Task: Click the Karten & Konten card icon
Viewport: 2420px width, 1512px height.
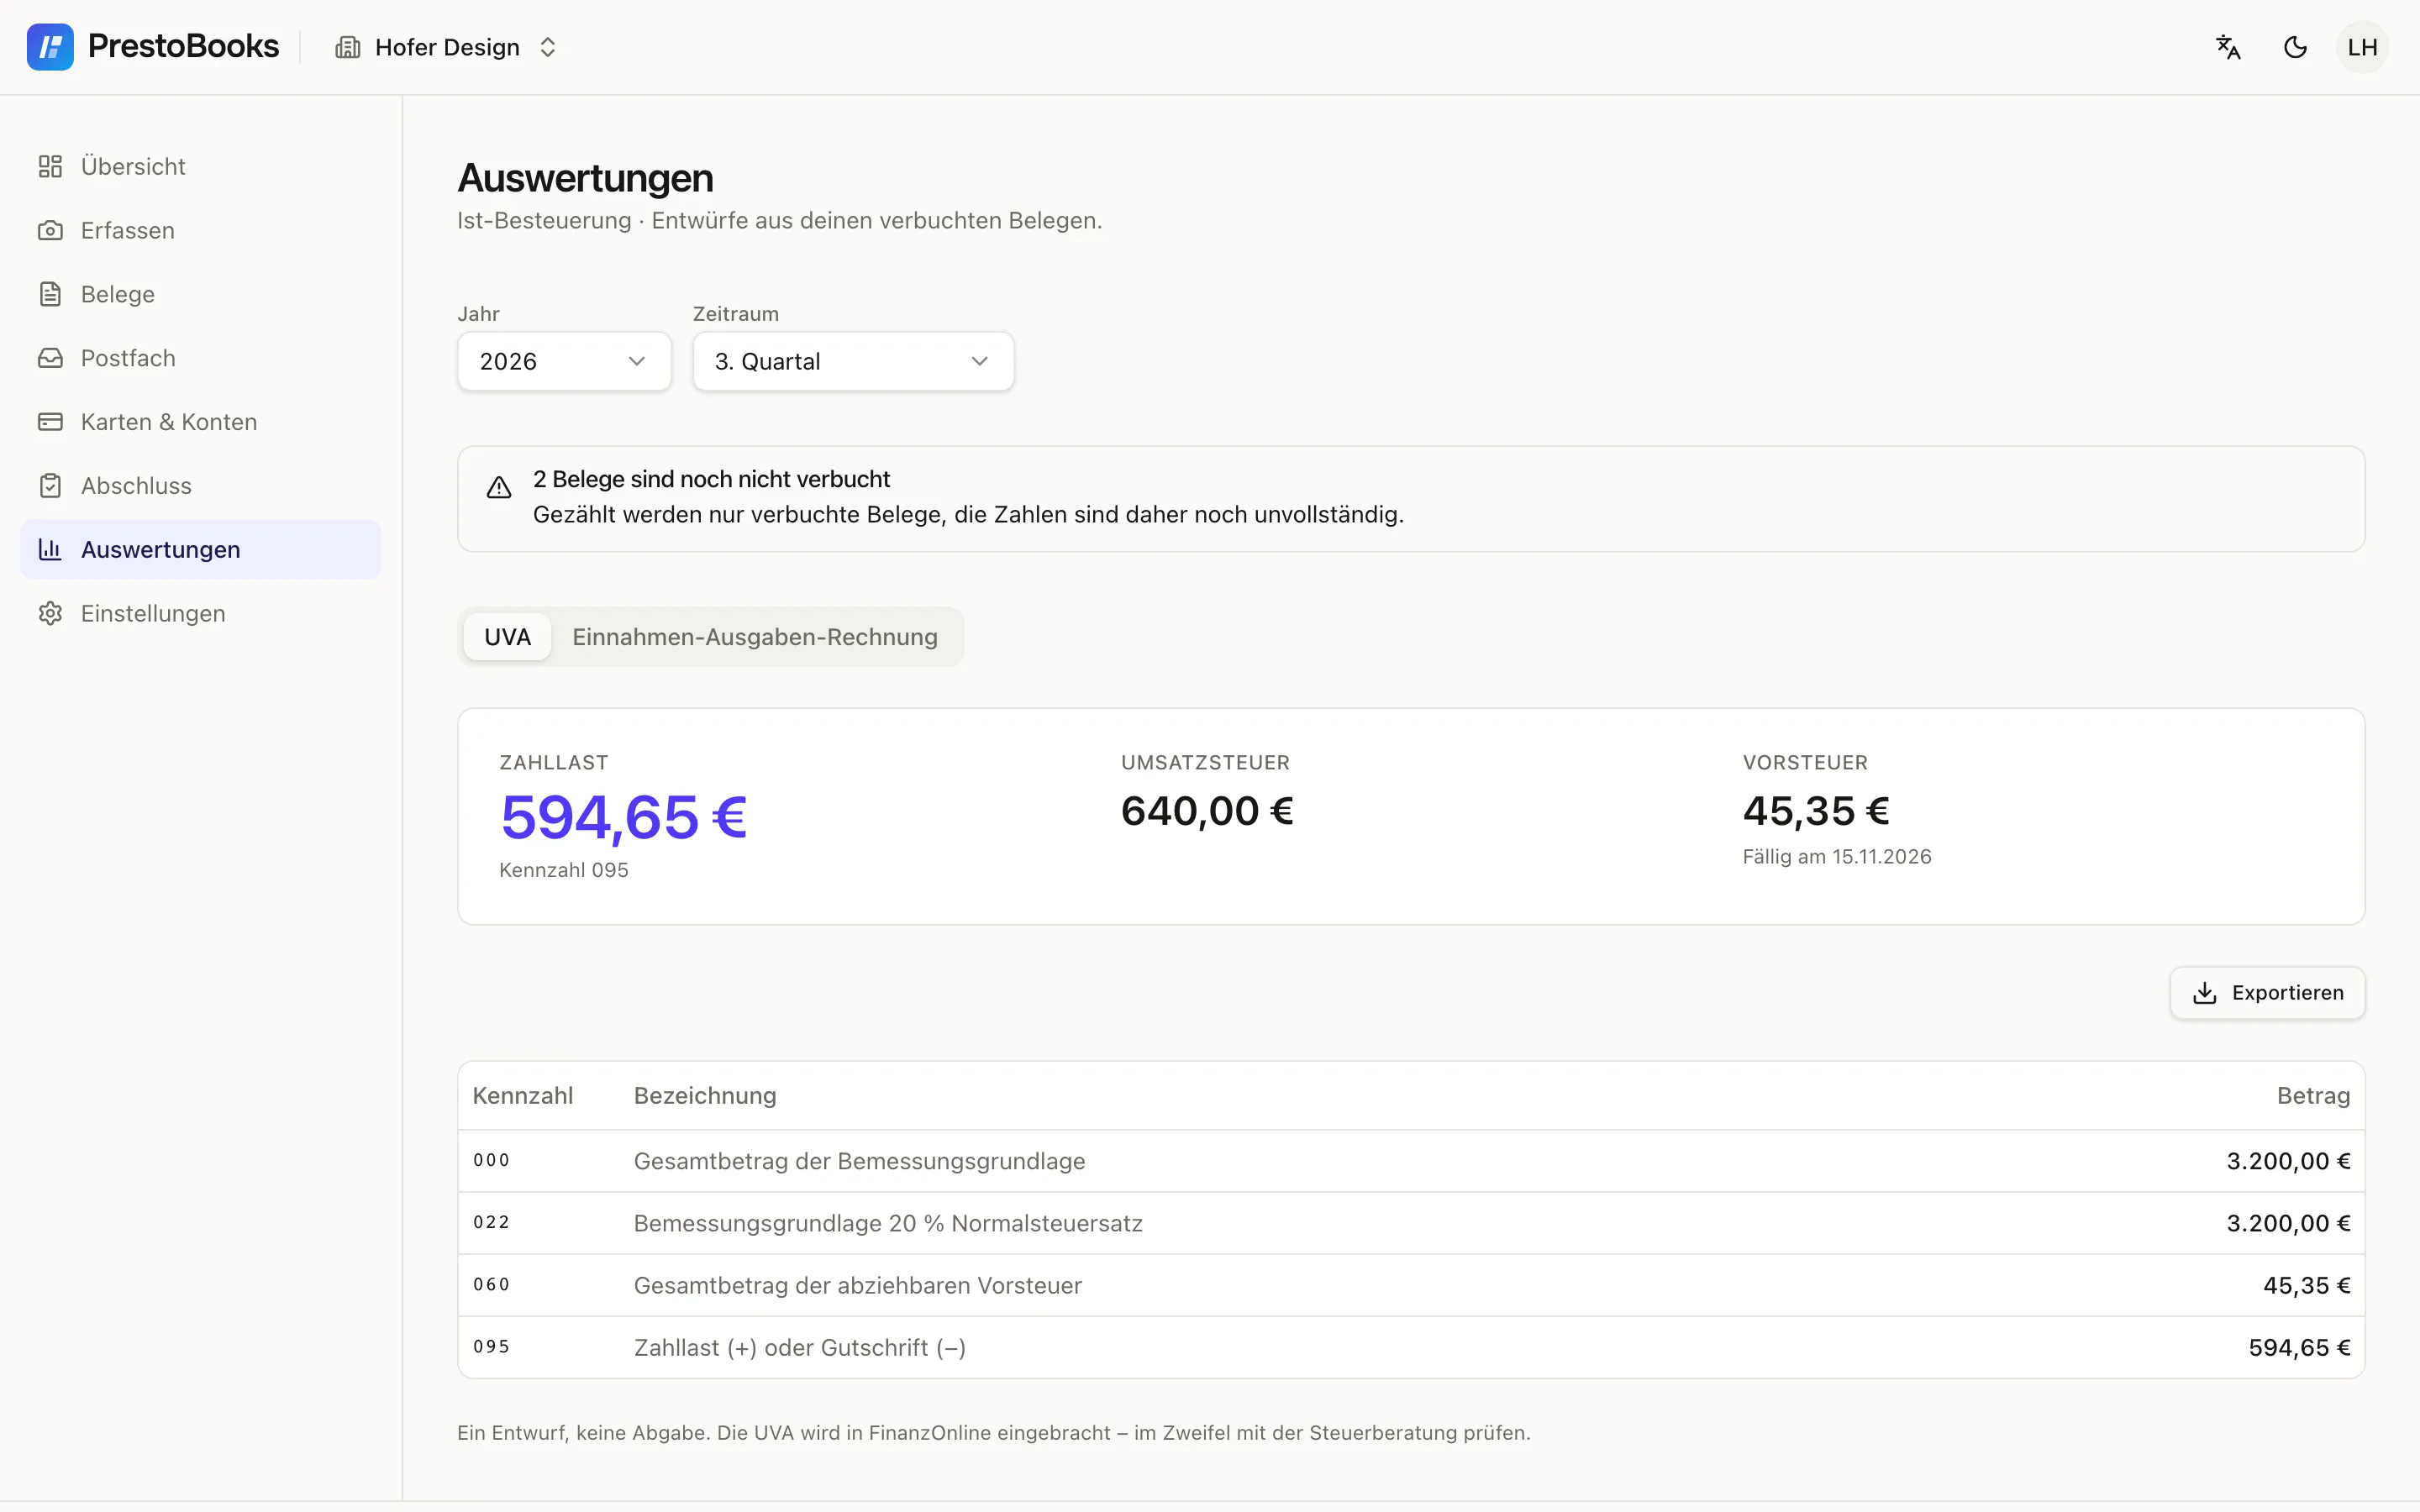Action: 50,422
